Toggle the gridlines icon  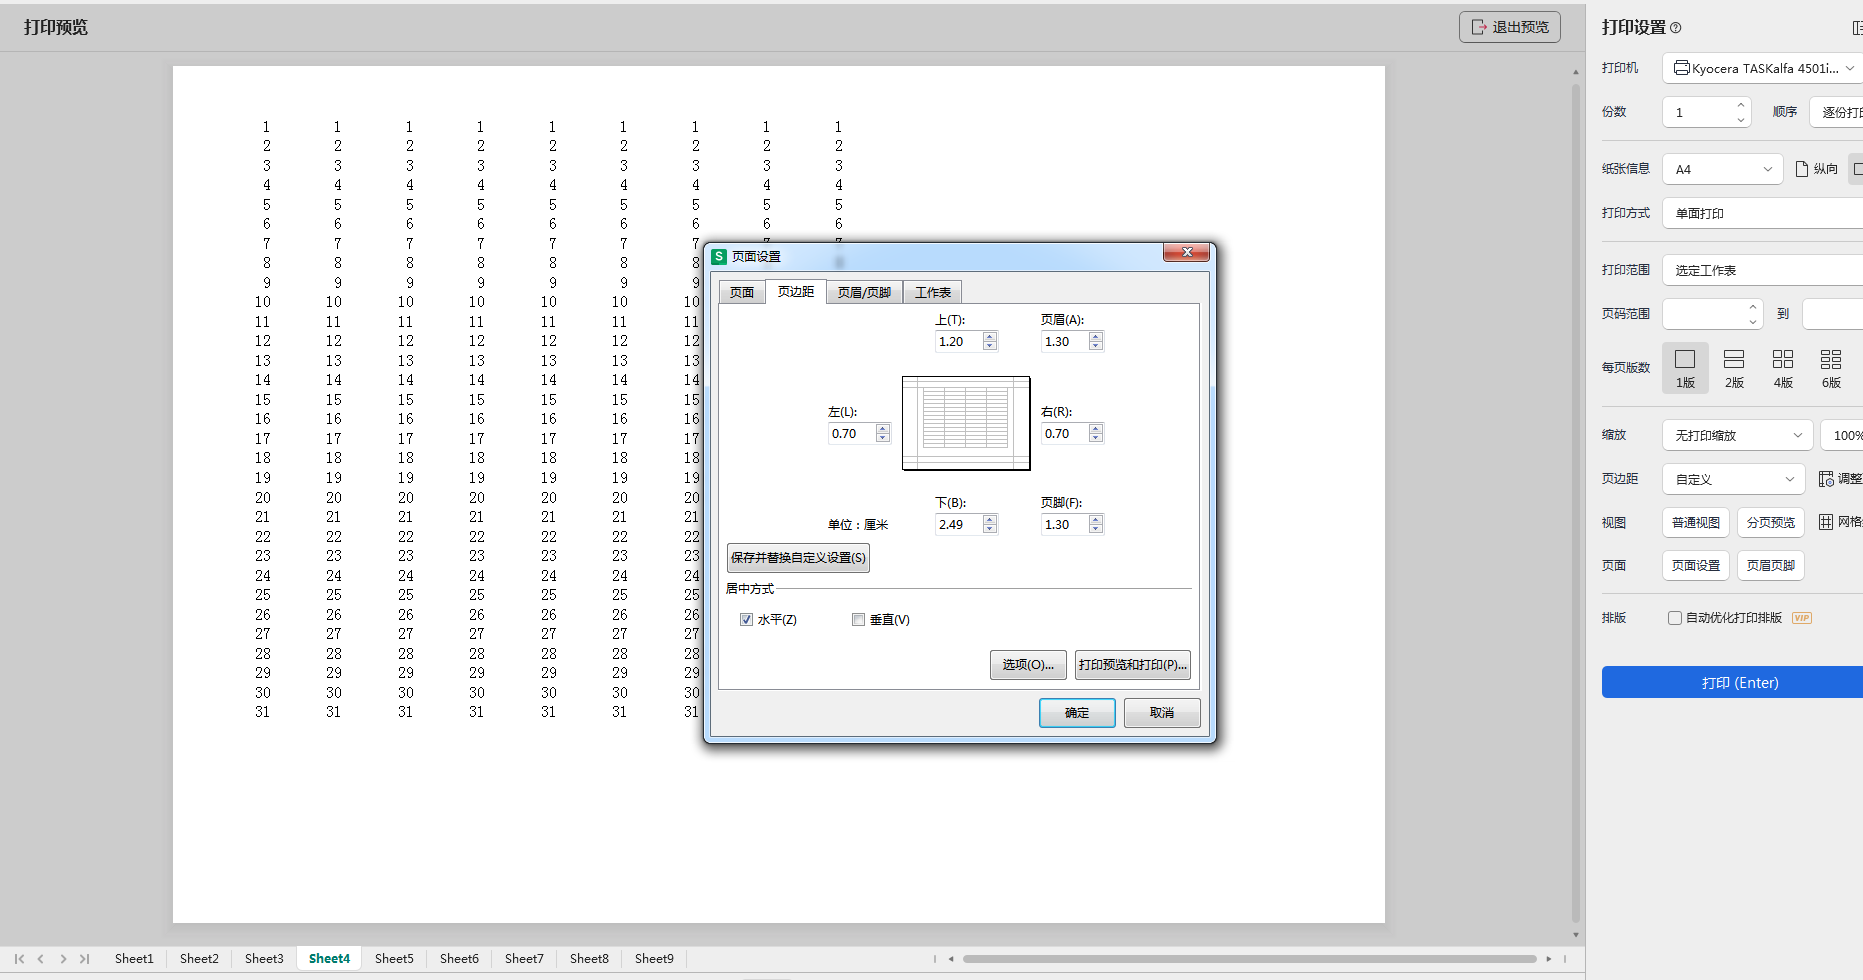(x=1826, y=522)
